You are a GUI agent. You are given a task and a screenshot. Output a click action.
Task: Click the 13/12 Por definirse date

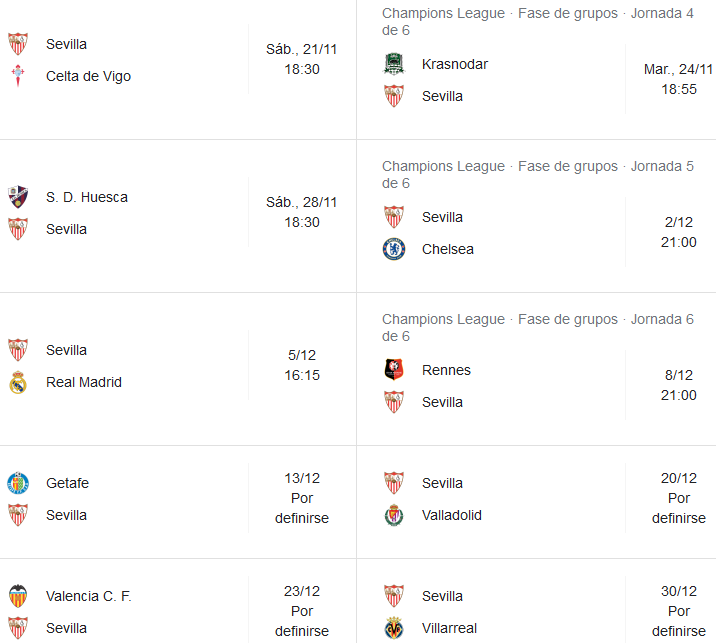(x=302, y=498)
